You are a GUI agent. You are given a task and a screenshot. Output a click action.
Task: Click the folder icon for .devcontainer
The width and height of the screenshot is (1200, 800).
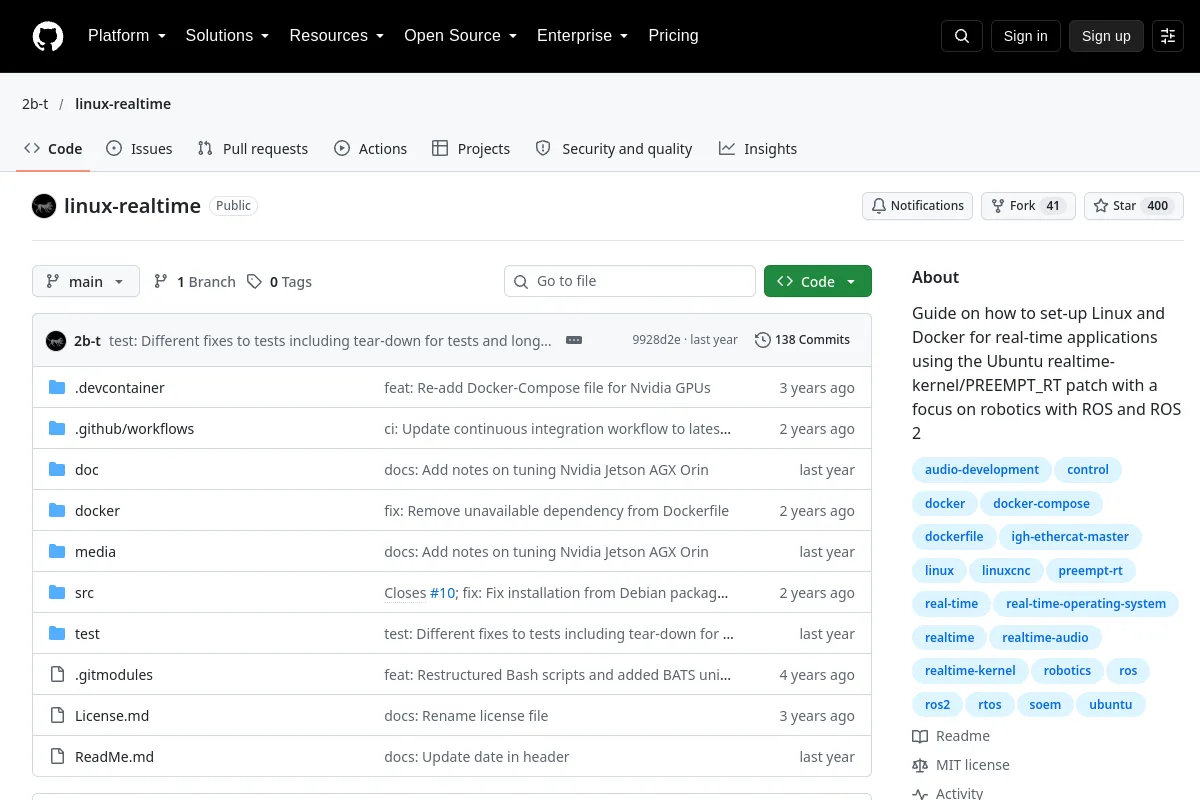pos(57,388)
